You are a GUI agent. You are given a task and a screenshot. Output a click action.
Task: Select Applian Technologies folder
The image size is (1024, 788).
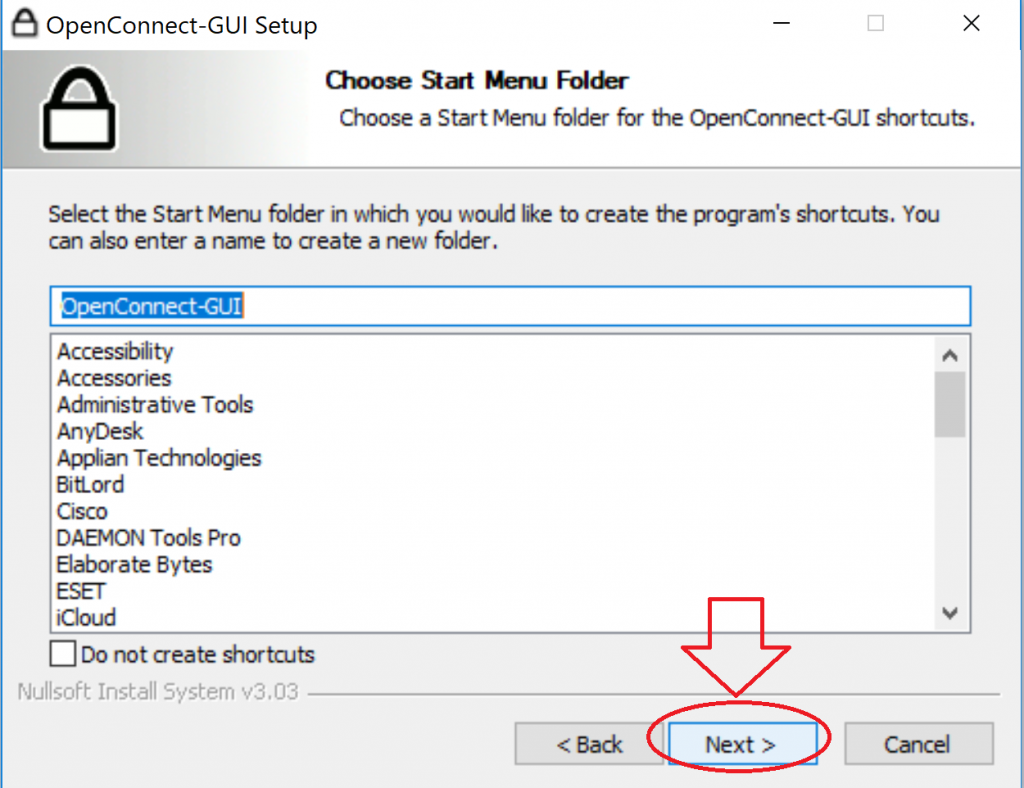tap(159, 458)
